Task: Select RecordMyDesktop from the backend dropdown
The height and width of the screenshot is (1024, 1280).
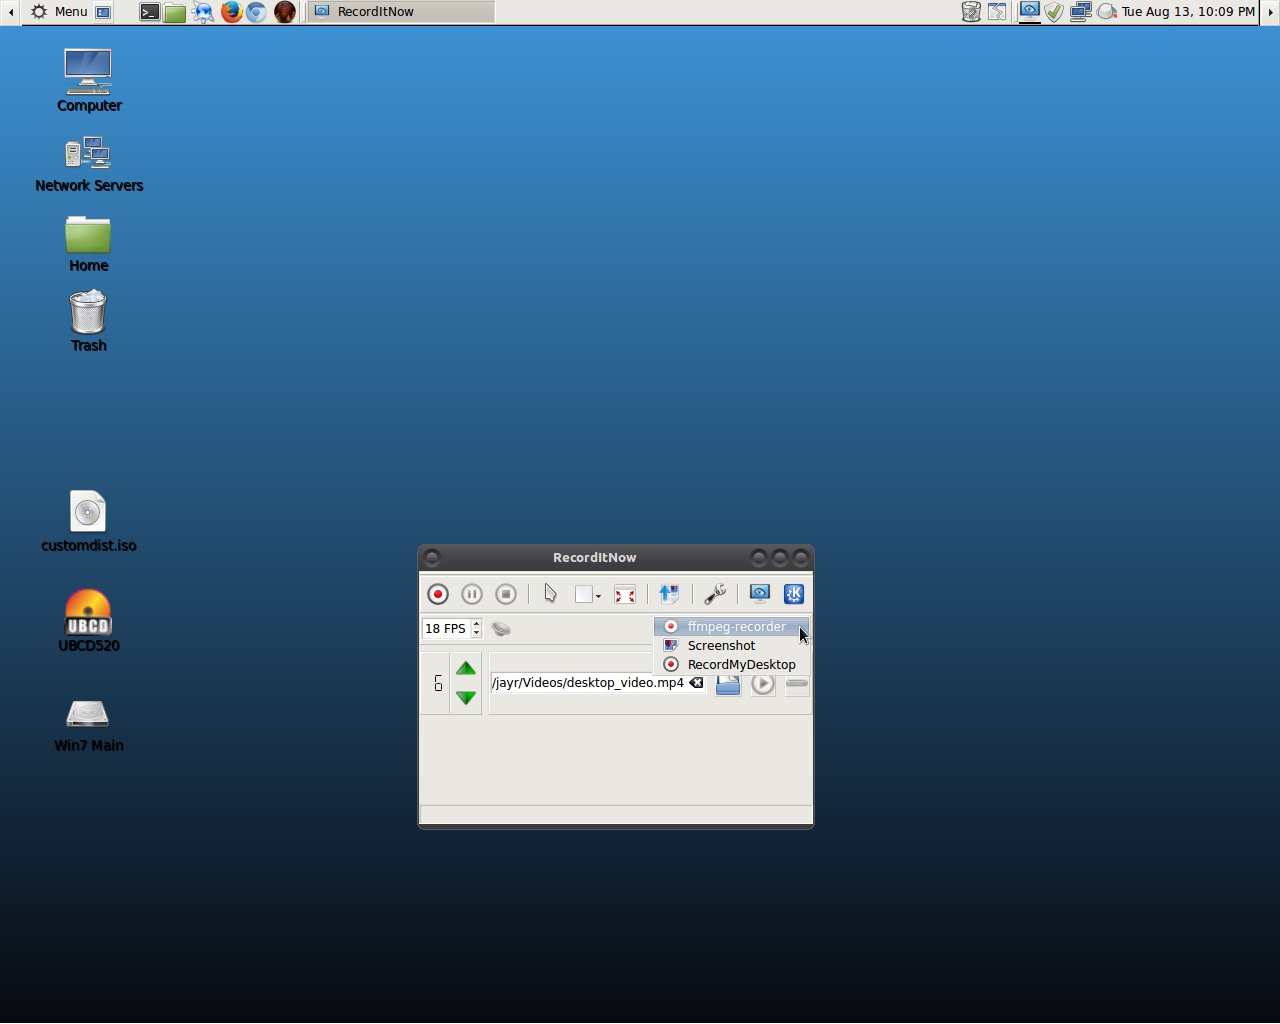Action: (742, 664)
